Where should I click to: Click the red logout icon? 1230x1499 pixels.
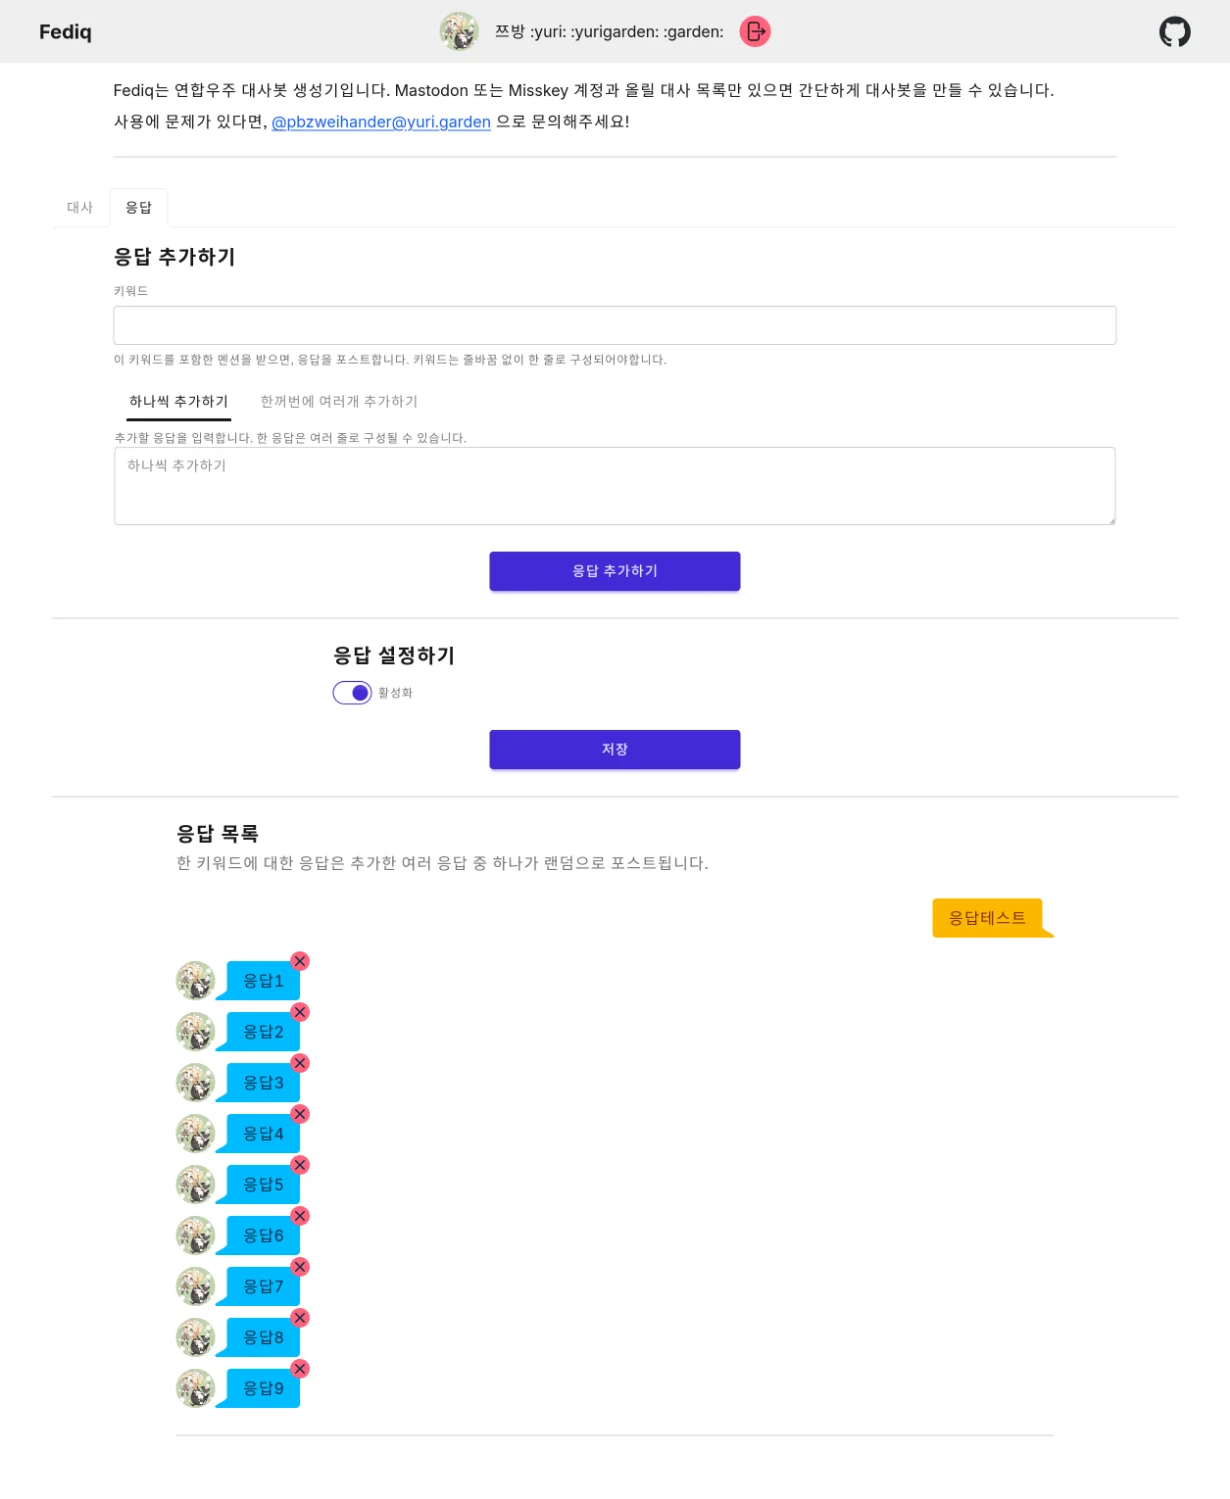(x=755, y=32)
